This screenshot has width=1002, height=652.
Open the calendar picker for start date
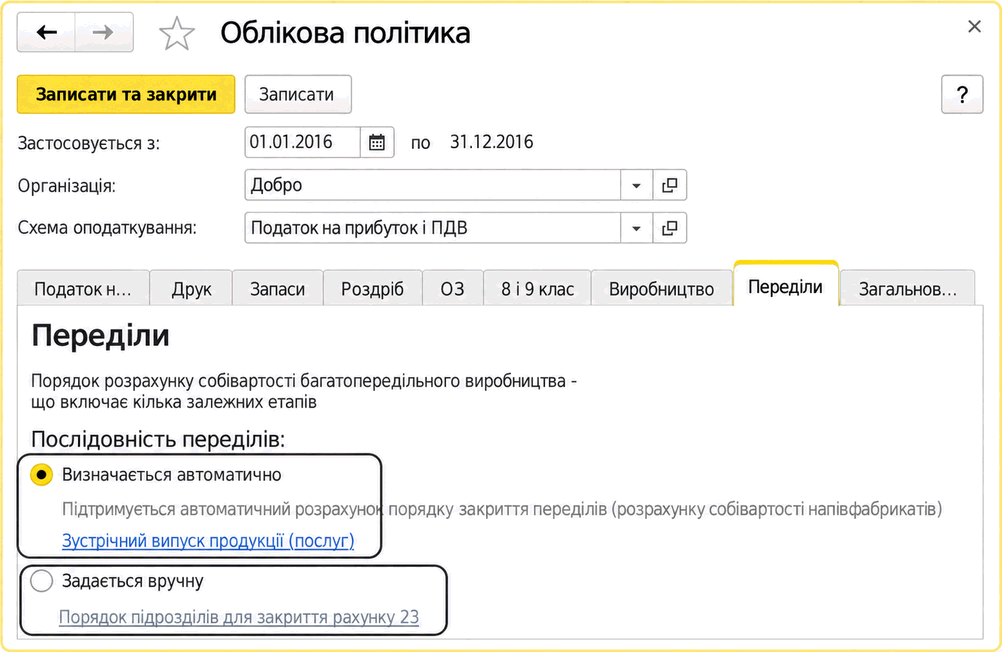(x=377, y=142)
